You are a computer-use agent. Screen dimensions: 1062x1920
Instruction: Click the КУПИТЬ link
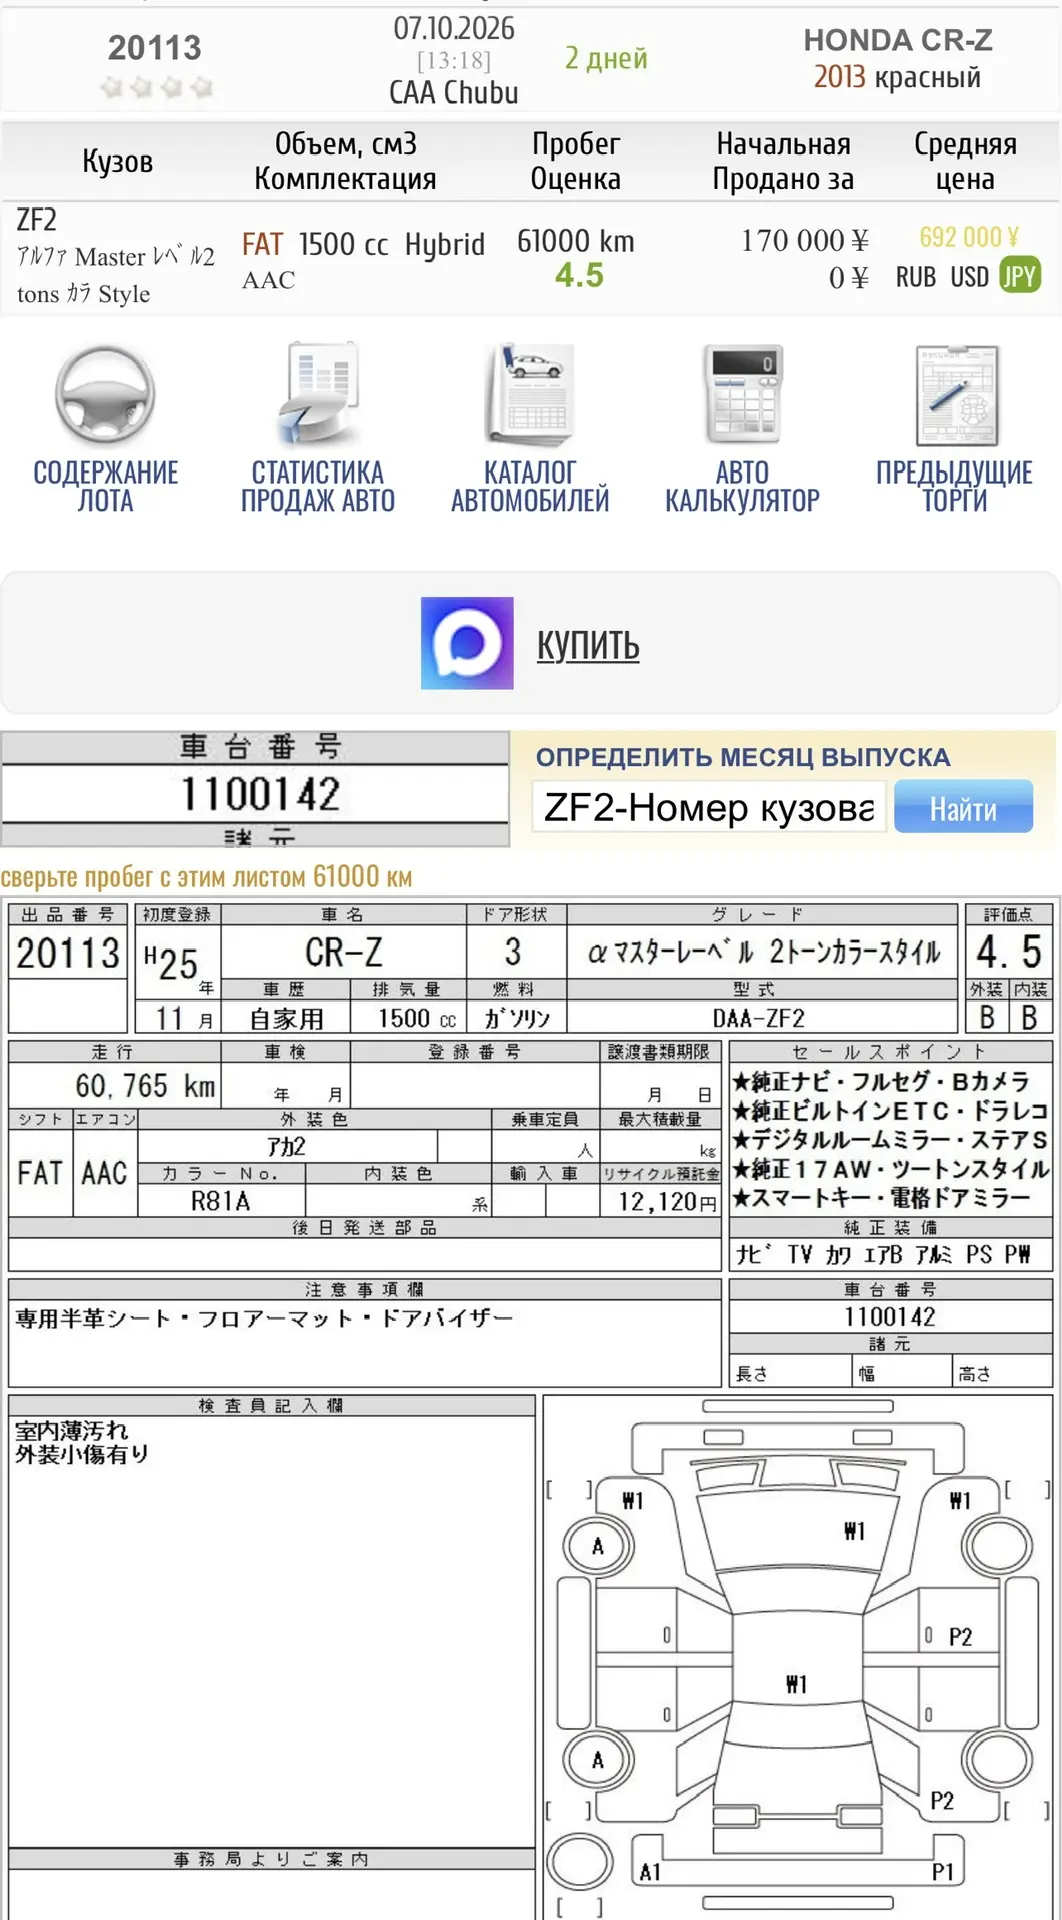[588, 645]
